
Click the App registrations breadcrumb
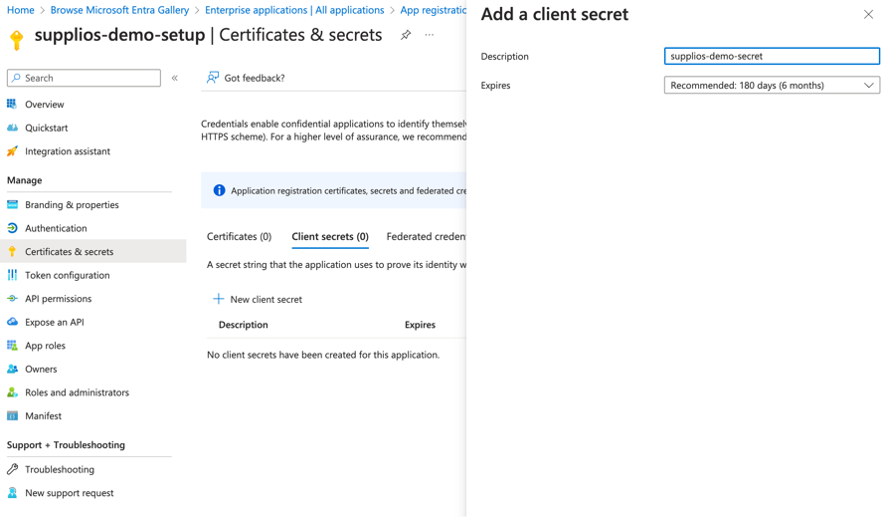click(x=433, y=10)
